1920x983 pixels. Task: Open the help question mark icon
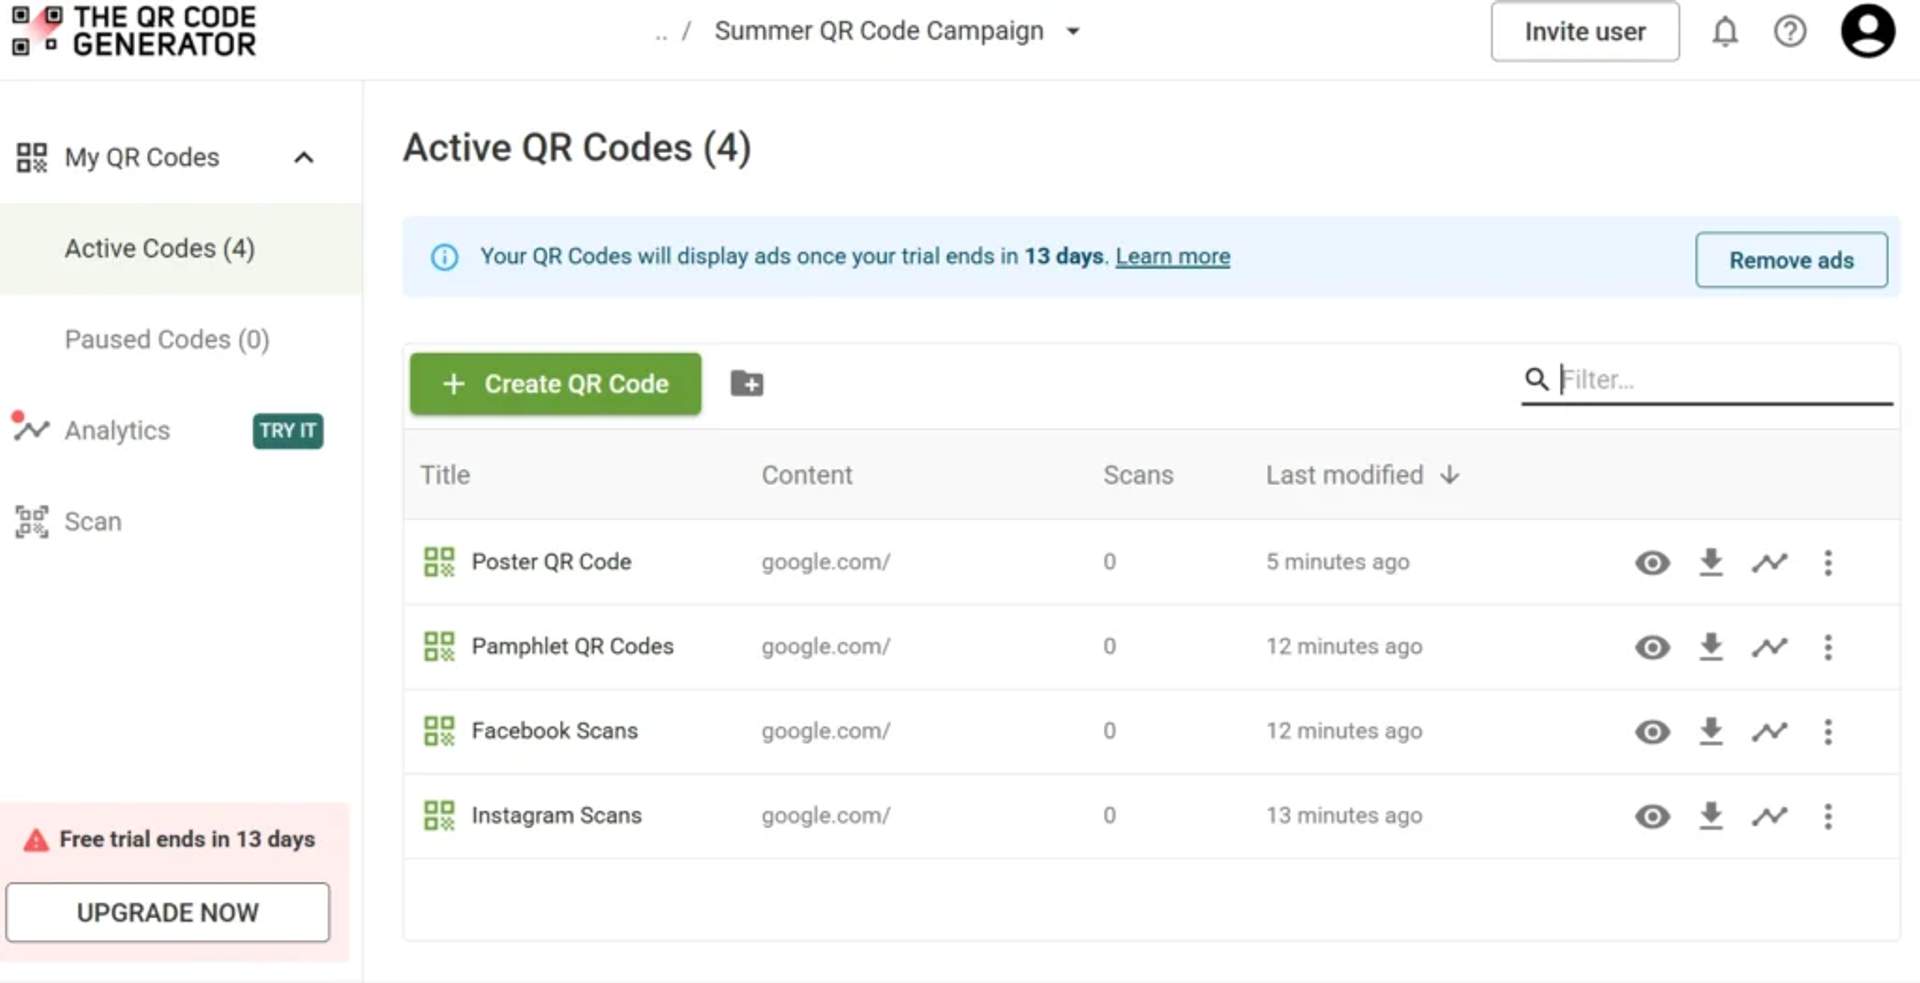(x=1790, y=32)
